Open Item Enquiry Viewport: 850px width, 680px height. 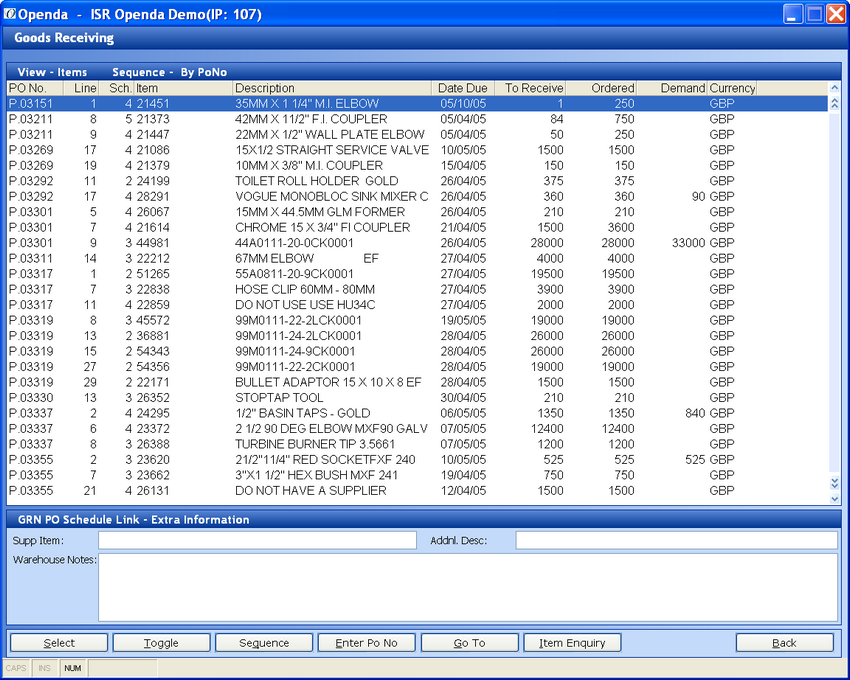pos(572,643)
